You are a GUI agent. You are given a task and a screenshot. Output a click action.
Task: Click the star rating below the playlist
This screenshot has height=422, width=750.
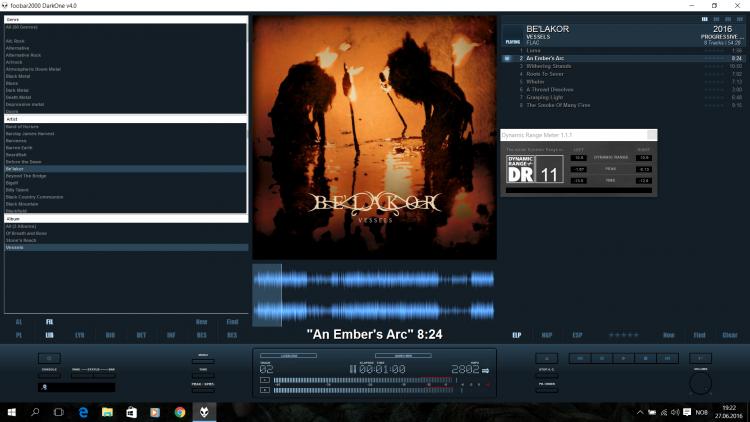tap(623, 335)
